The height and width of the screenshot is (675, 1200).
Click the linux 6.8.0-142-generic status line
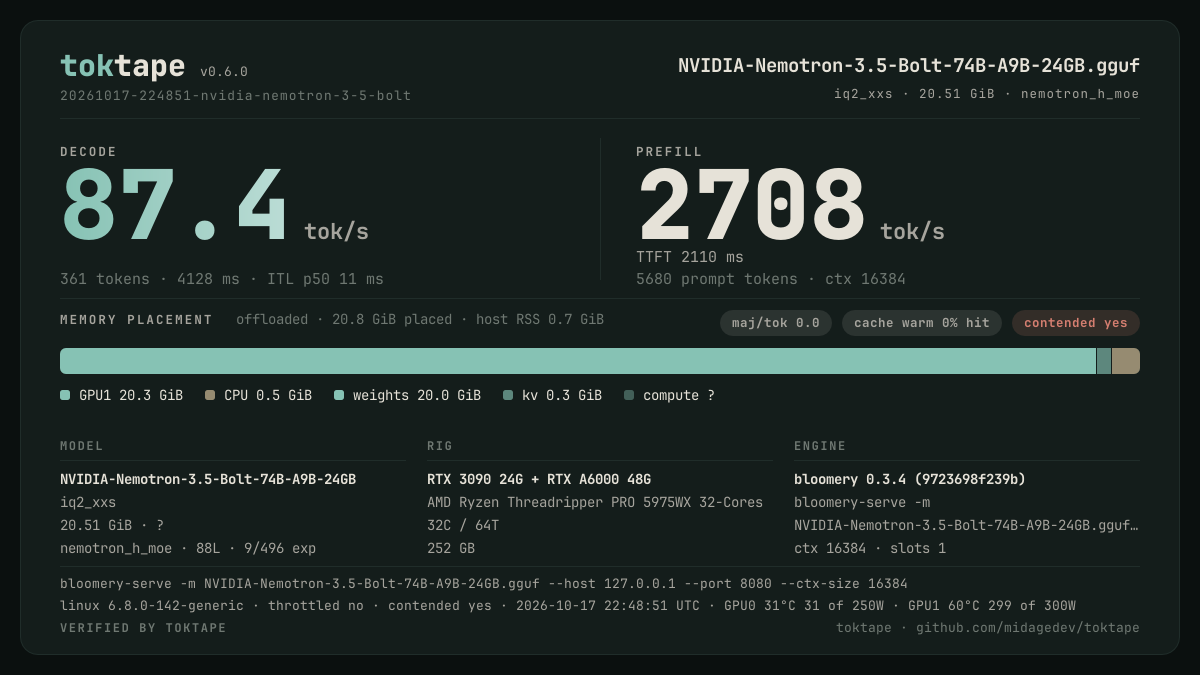click(568, 605)
